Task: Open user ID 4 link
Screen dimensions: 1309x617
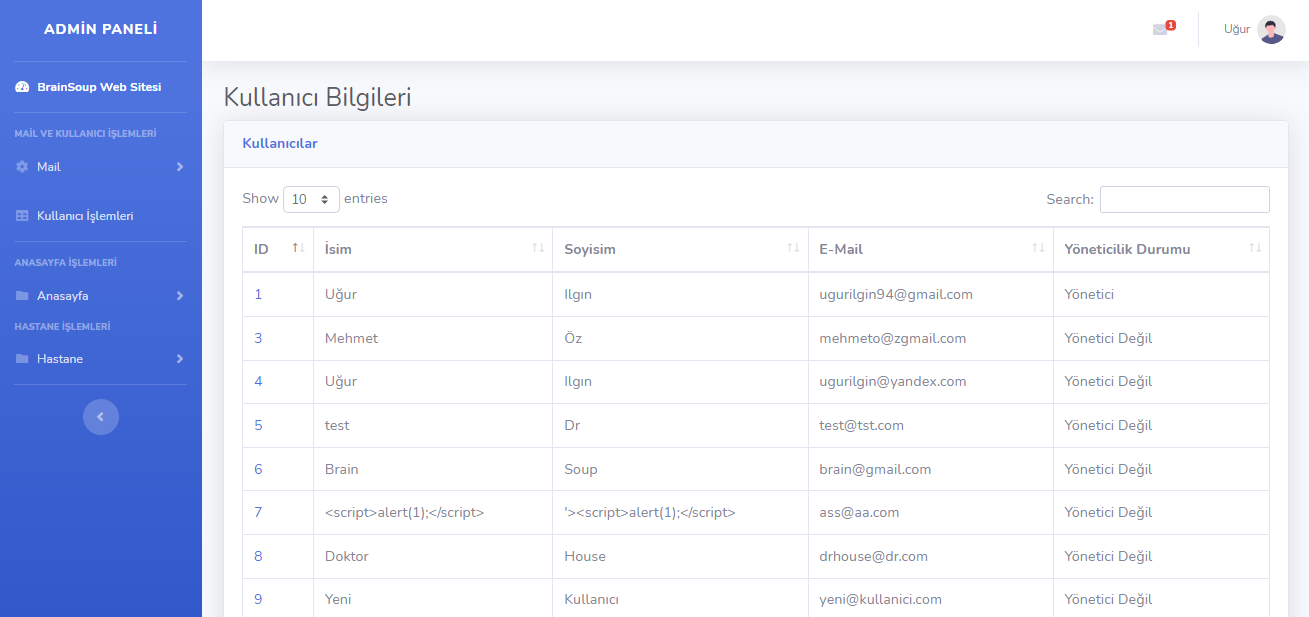Action: (258, 381)
